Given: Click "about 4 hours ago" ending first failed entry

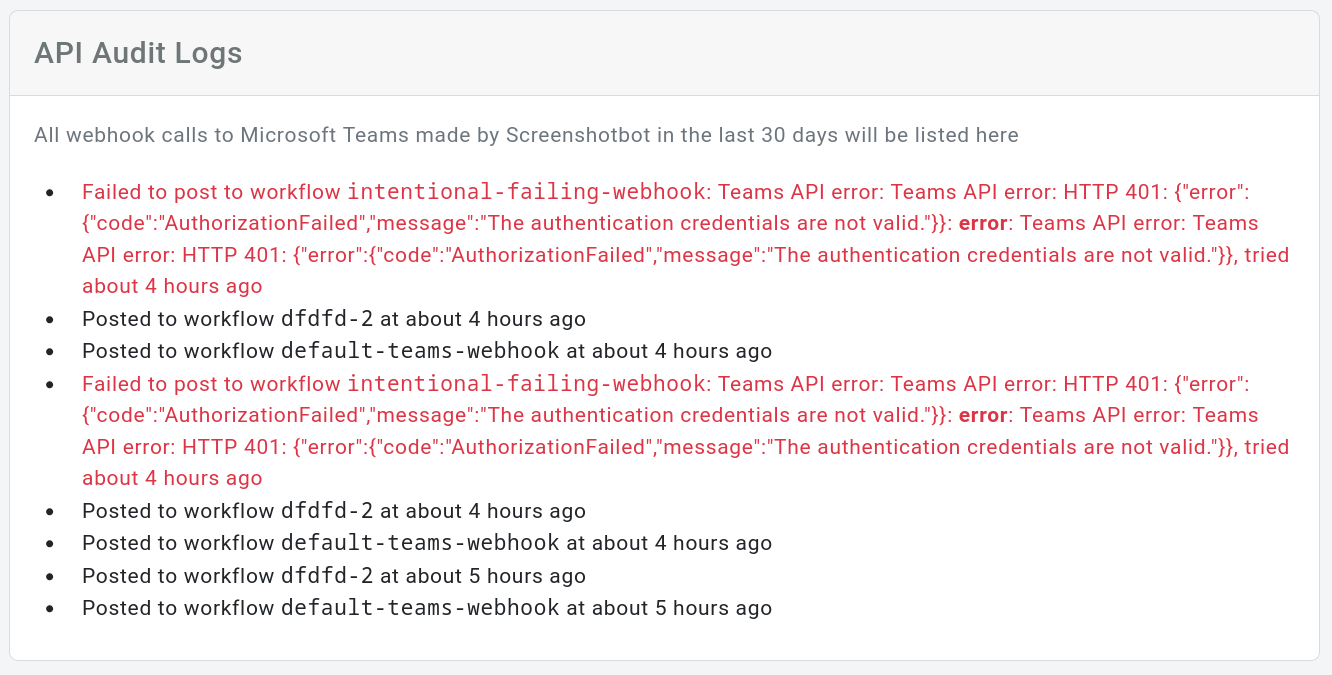Looking at the screenshot, I should 172,286.
